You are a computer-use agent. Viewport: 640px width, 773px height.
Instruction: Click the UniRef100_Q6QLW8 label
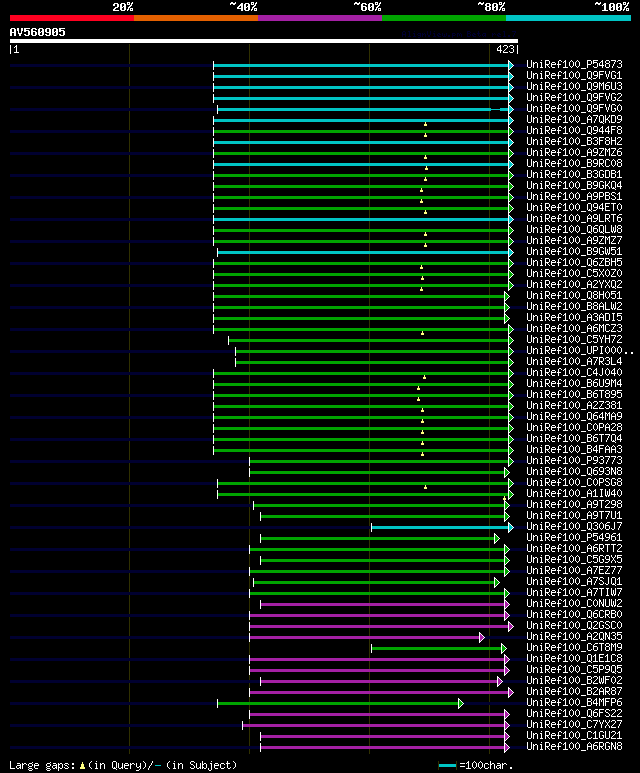[574, 230]
